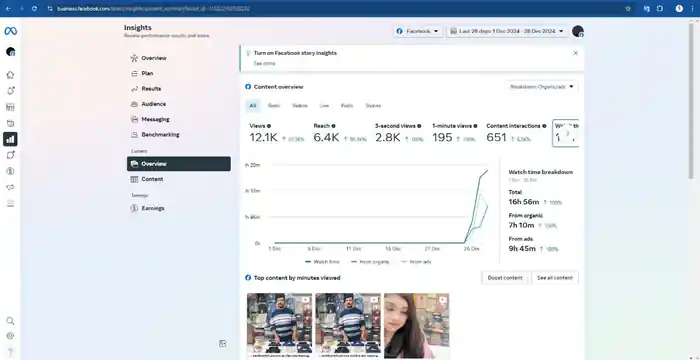The height and width of the screenshot is (360, 700).
Task: Click info icon next to 3-second views
Action: 419,126
